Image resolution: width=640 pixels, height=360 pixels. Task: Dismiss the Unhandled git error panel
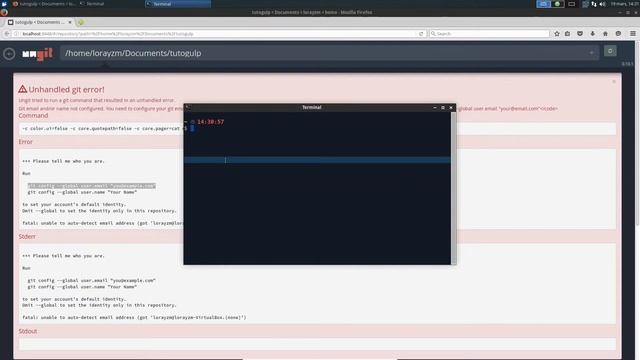point(613,82)
